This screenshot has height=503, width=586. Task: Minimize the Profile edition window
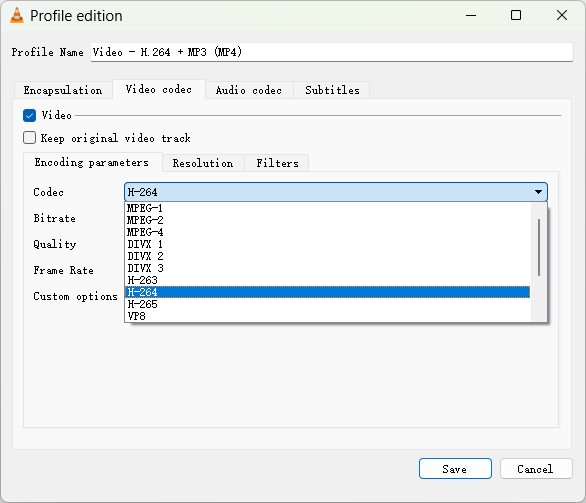click(471, 16)
